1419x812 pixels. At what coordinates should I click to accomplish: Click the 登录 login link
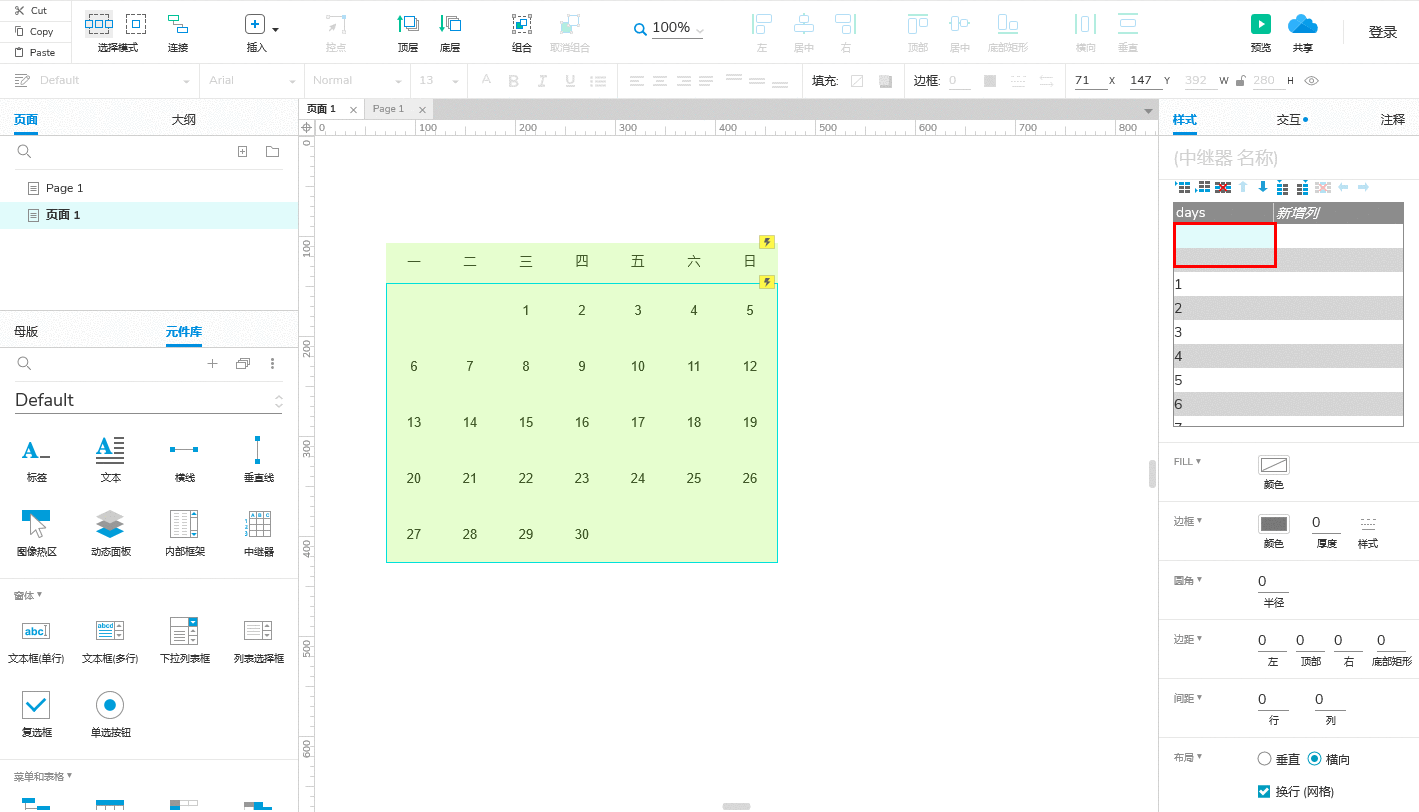click(1383, 32)
